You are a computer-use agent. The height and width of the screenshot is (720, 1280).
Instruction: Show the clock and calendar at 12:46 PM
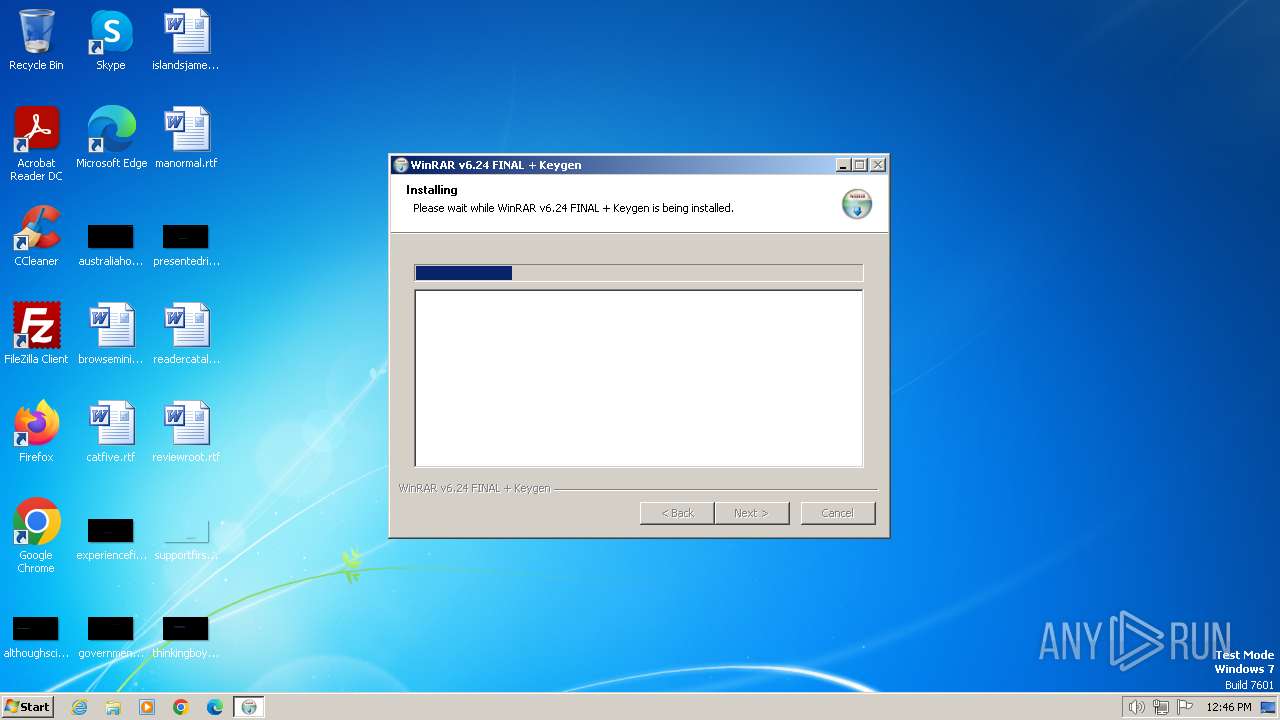[x=1229, y=707]
